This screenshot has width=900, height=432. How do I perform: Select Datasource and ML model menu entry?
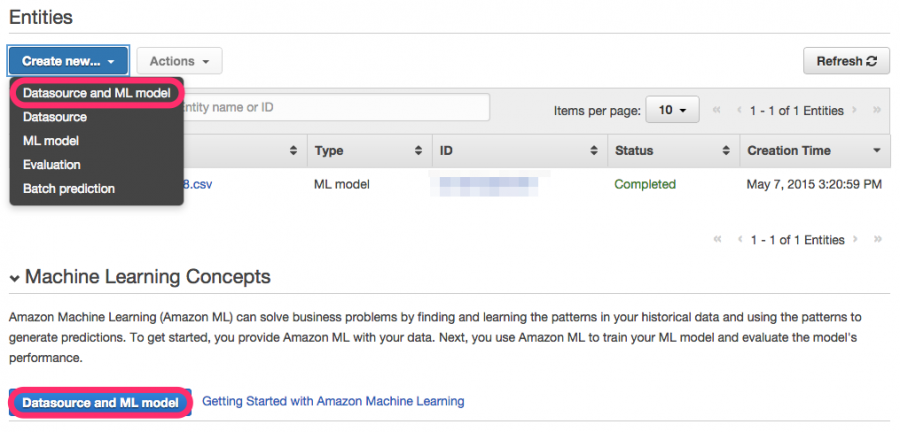[x=96, y=93]
